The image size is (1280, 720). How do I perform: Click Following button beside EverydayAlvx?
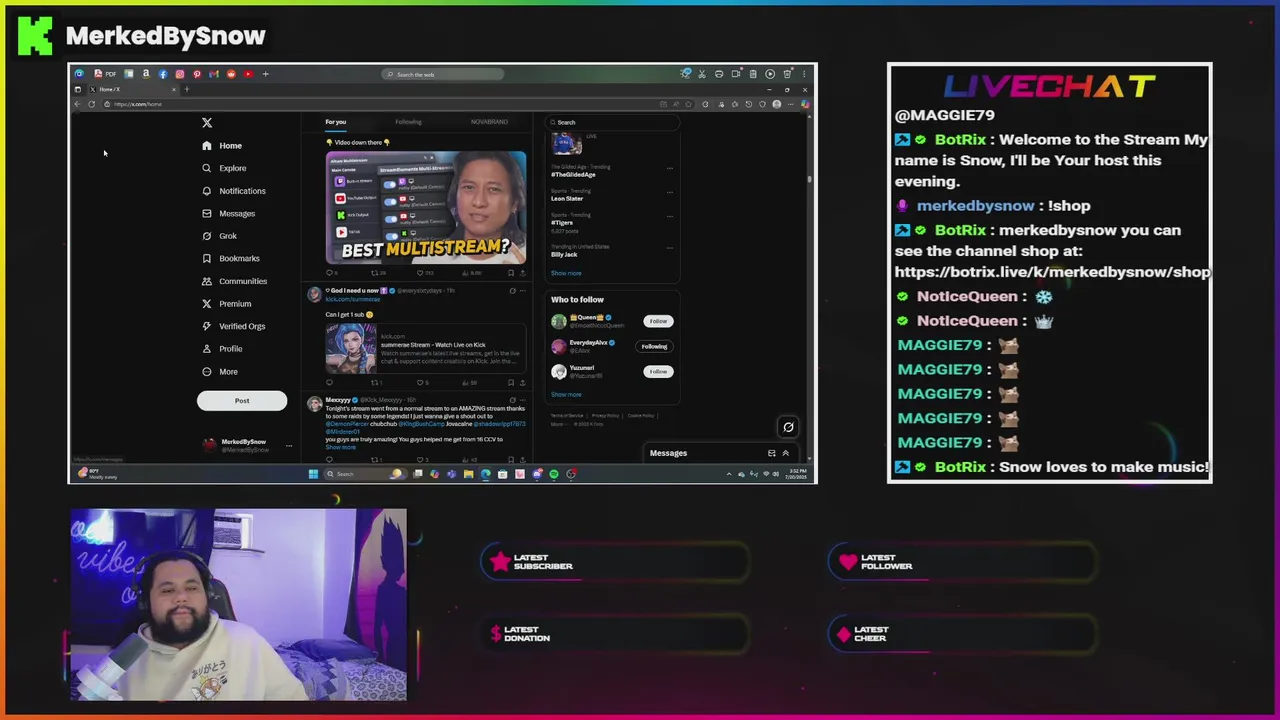(655, 346)
